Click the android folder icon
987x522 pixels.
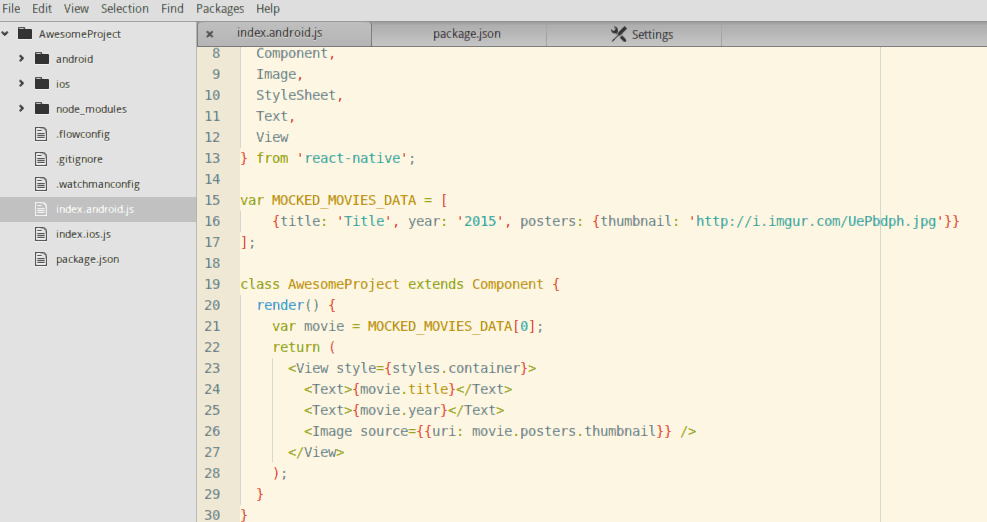[41, 59]
